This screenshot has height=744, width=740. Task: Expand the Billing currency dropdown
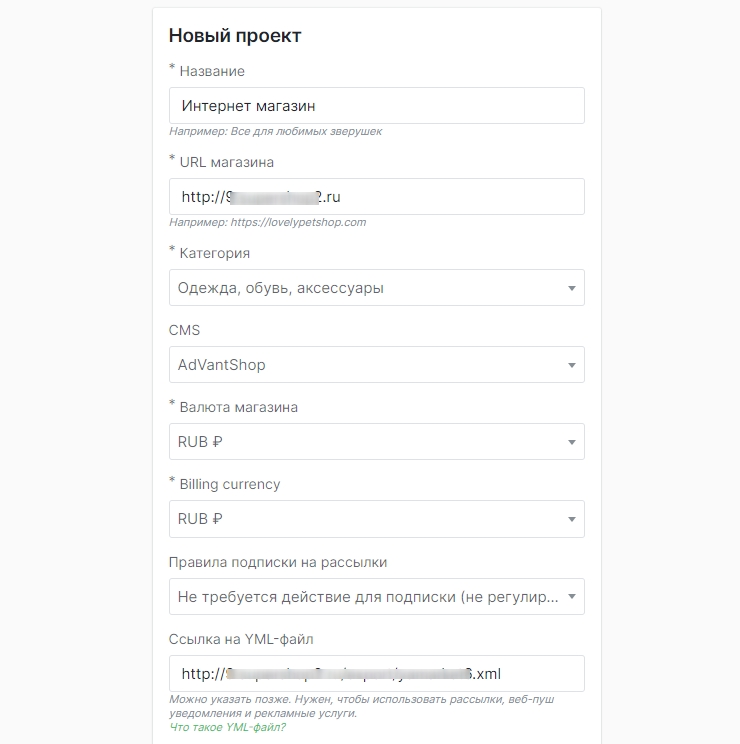tap(376, 519)
